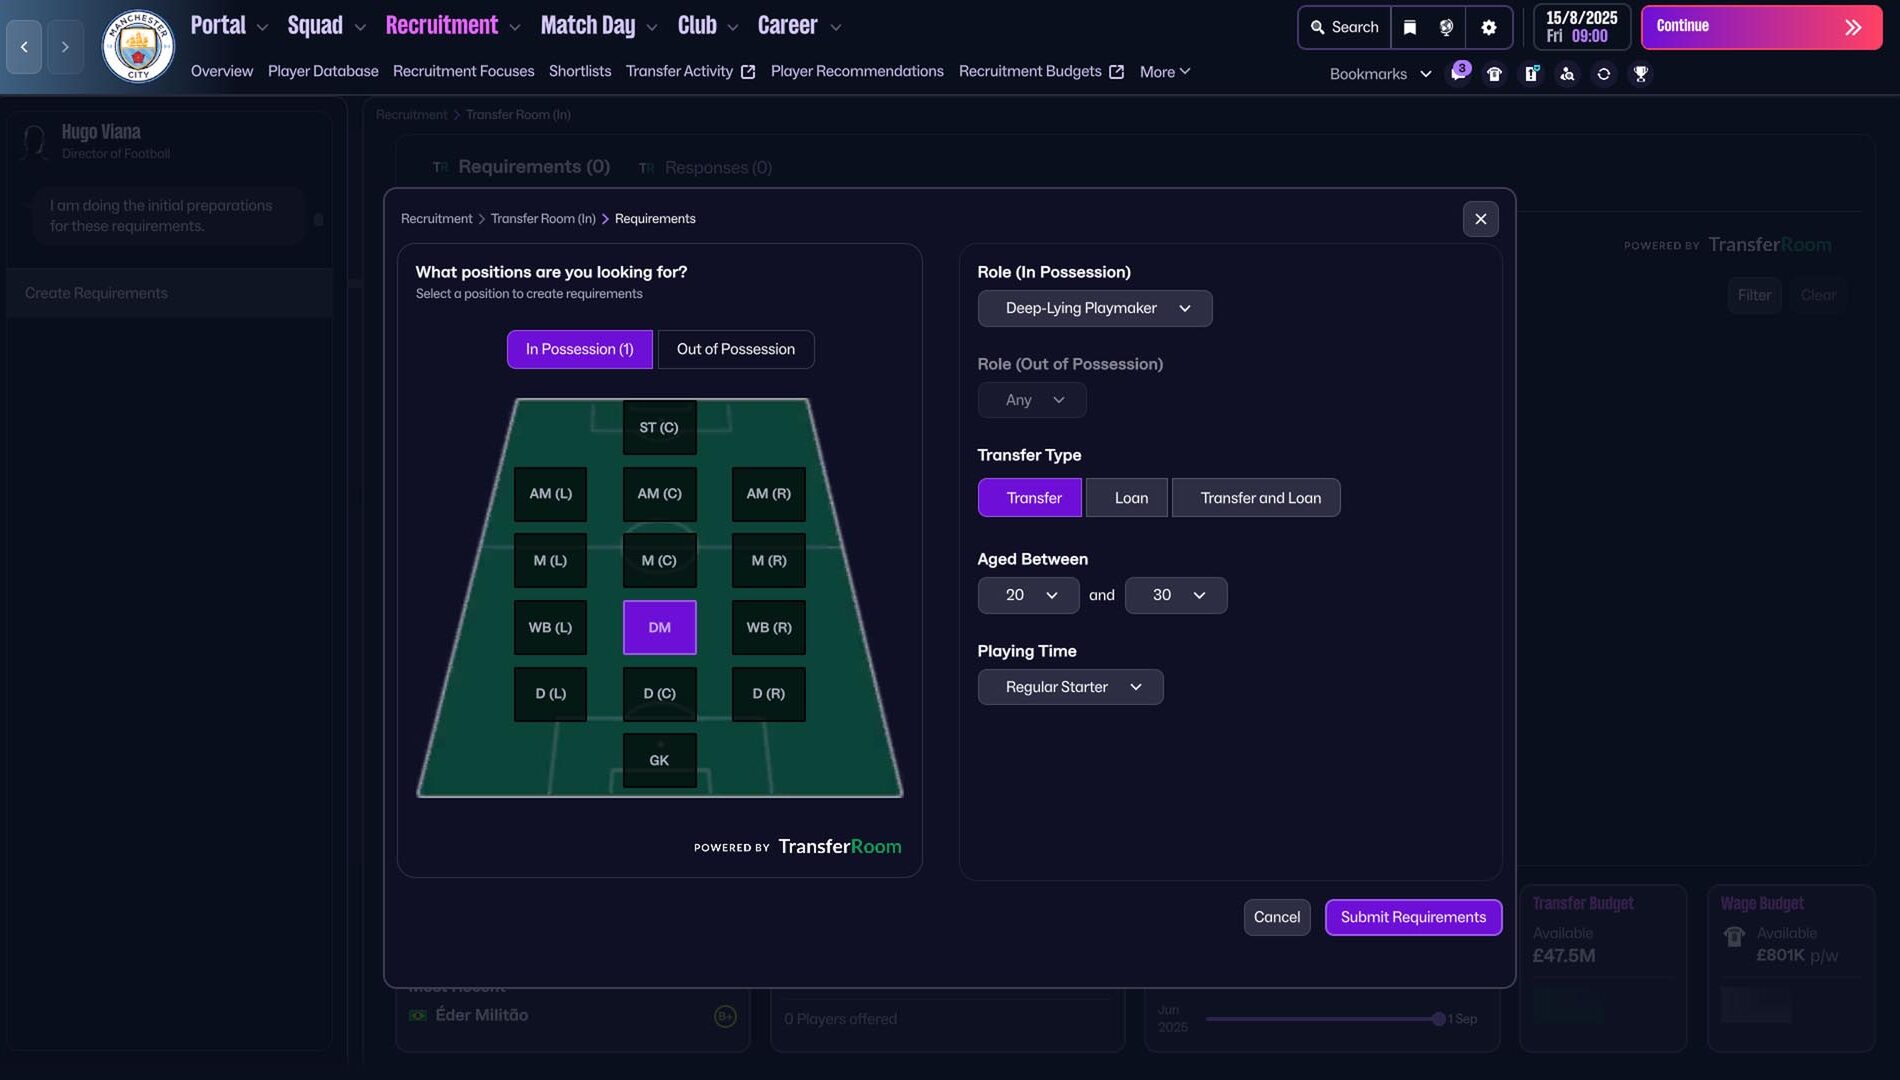This screenshot has height=1080, width=1900.
Task: Open the world/globe icon in the top bar
Action: point(1447,27)
